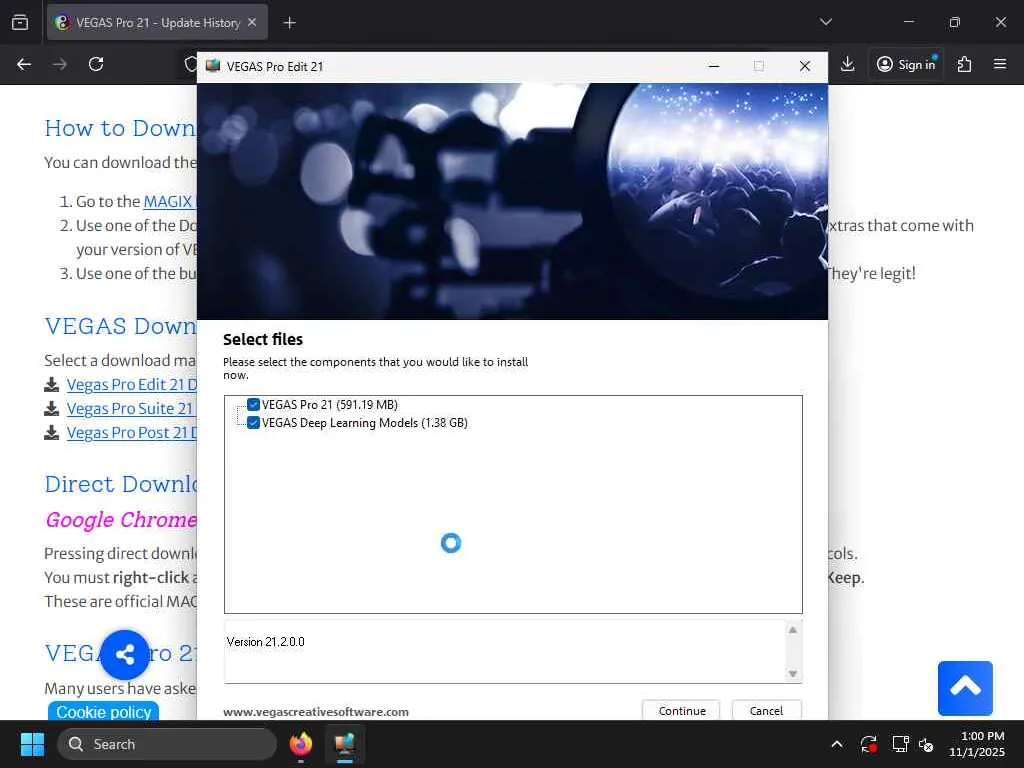Open network status tray icon
This screenshot has height=768, width=1024.
[x=901, y=744]
